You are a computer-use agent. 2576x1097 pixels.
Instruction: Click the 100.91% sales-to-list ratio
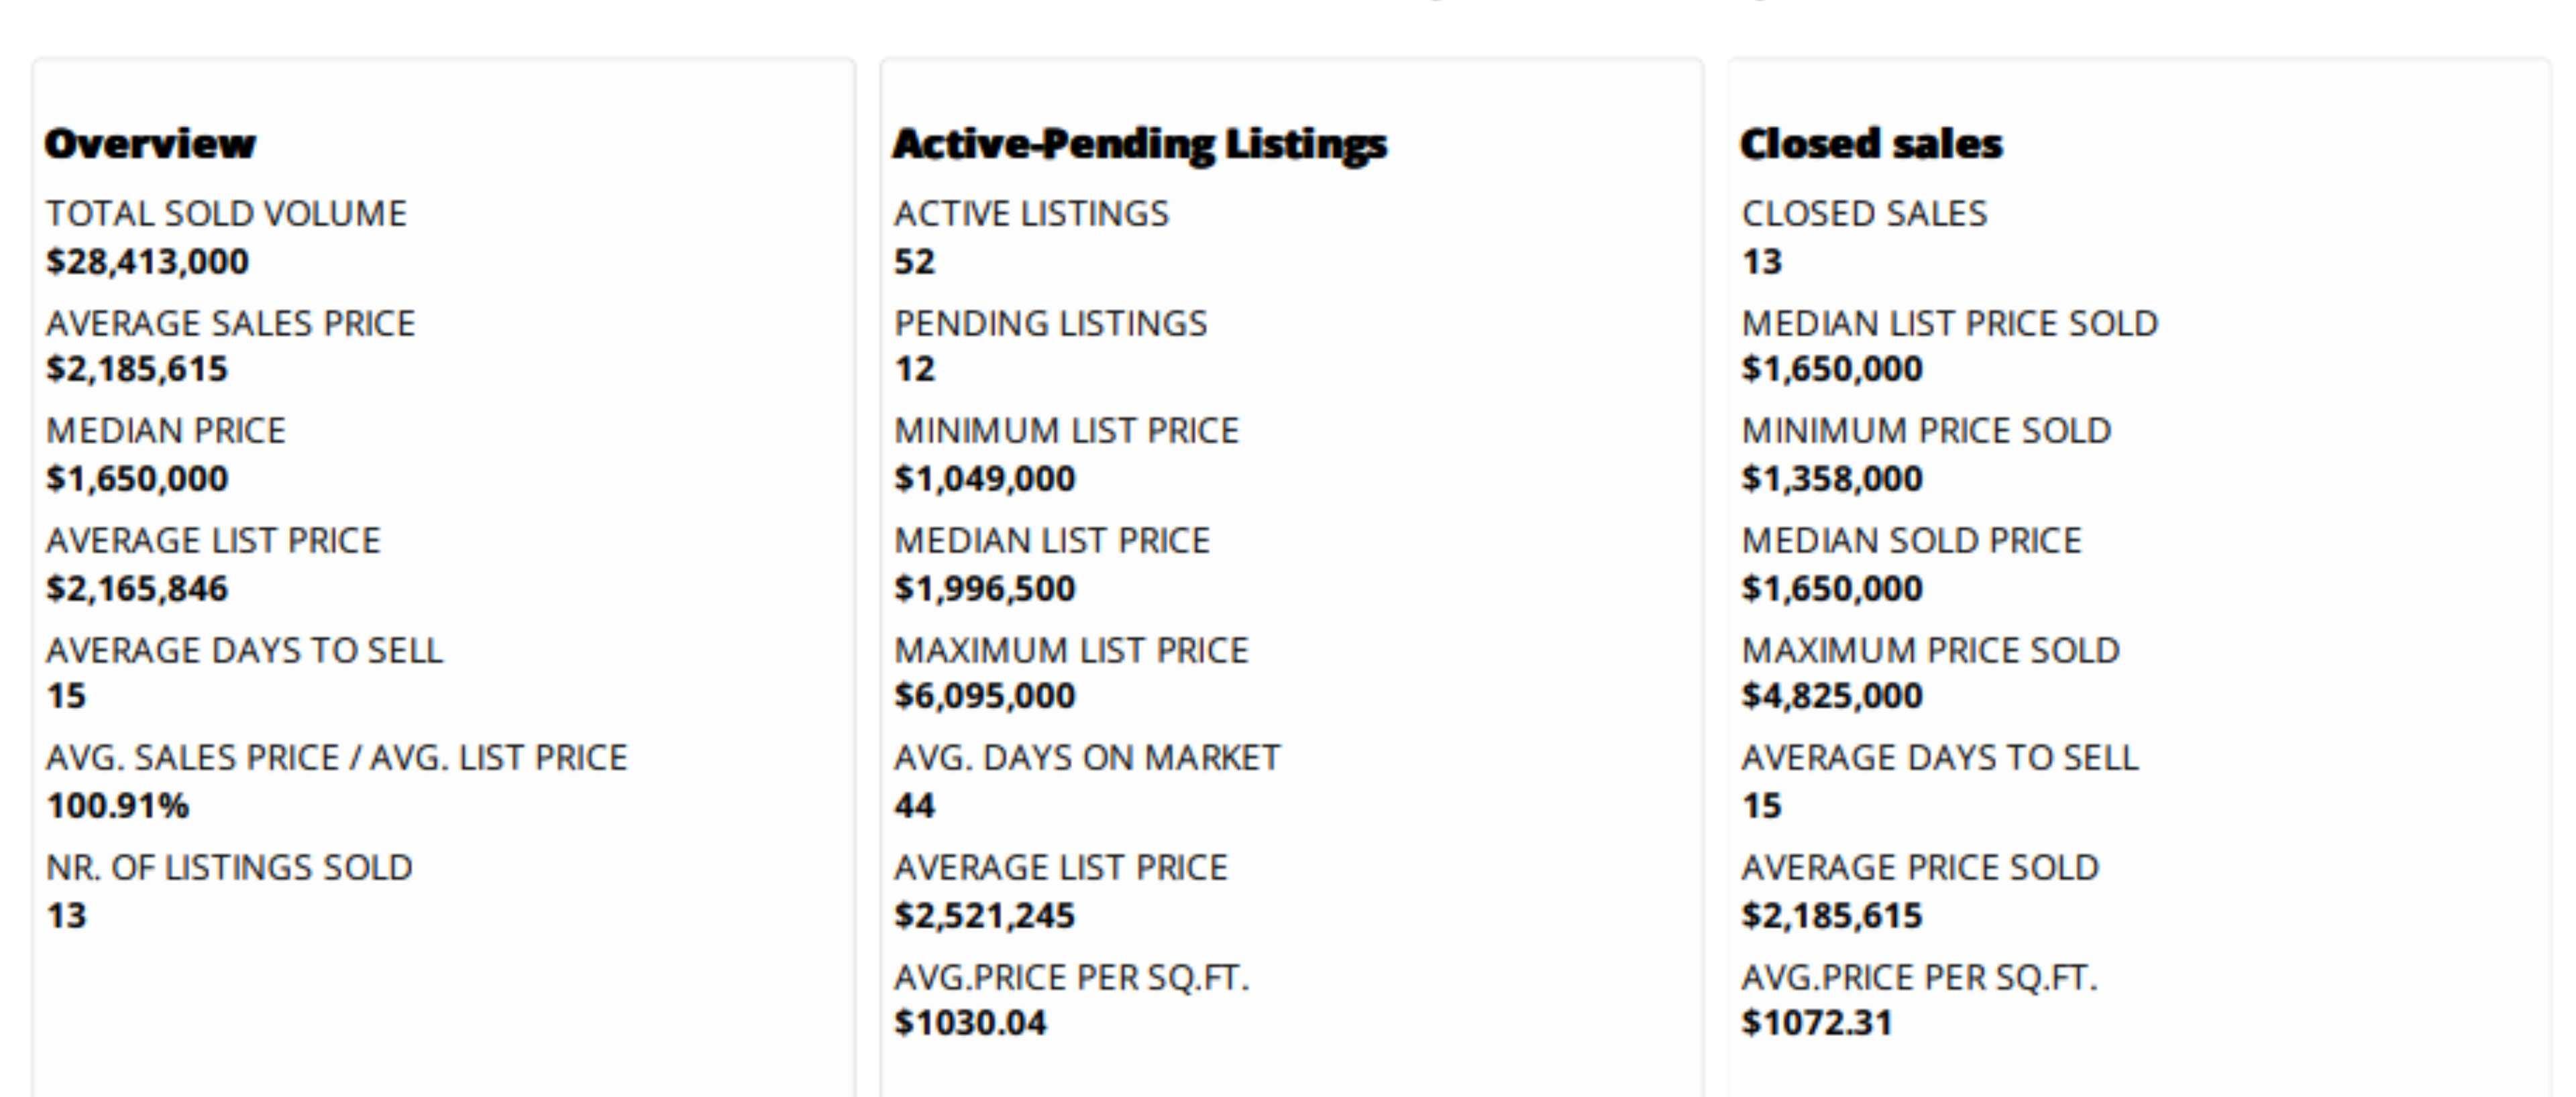point(117,806)
